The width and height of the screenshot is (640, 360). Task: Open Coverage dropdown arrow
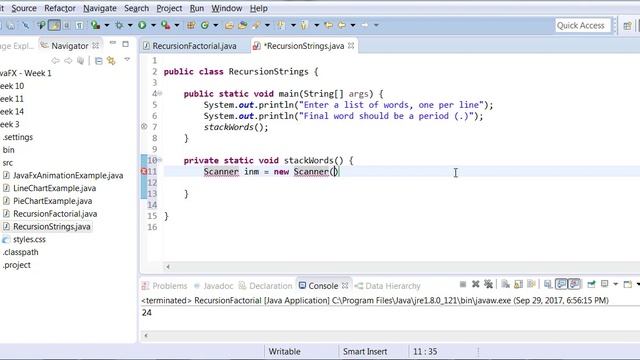(107, 26)
